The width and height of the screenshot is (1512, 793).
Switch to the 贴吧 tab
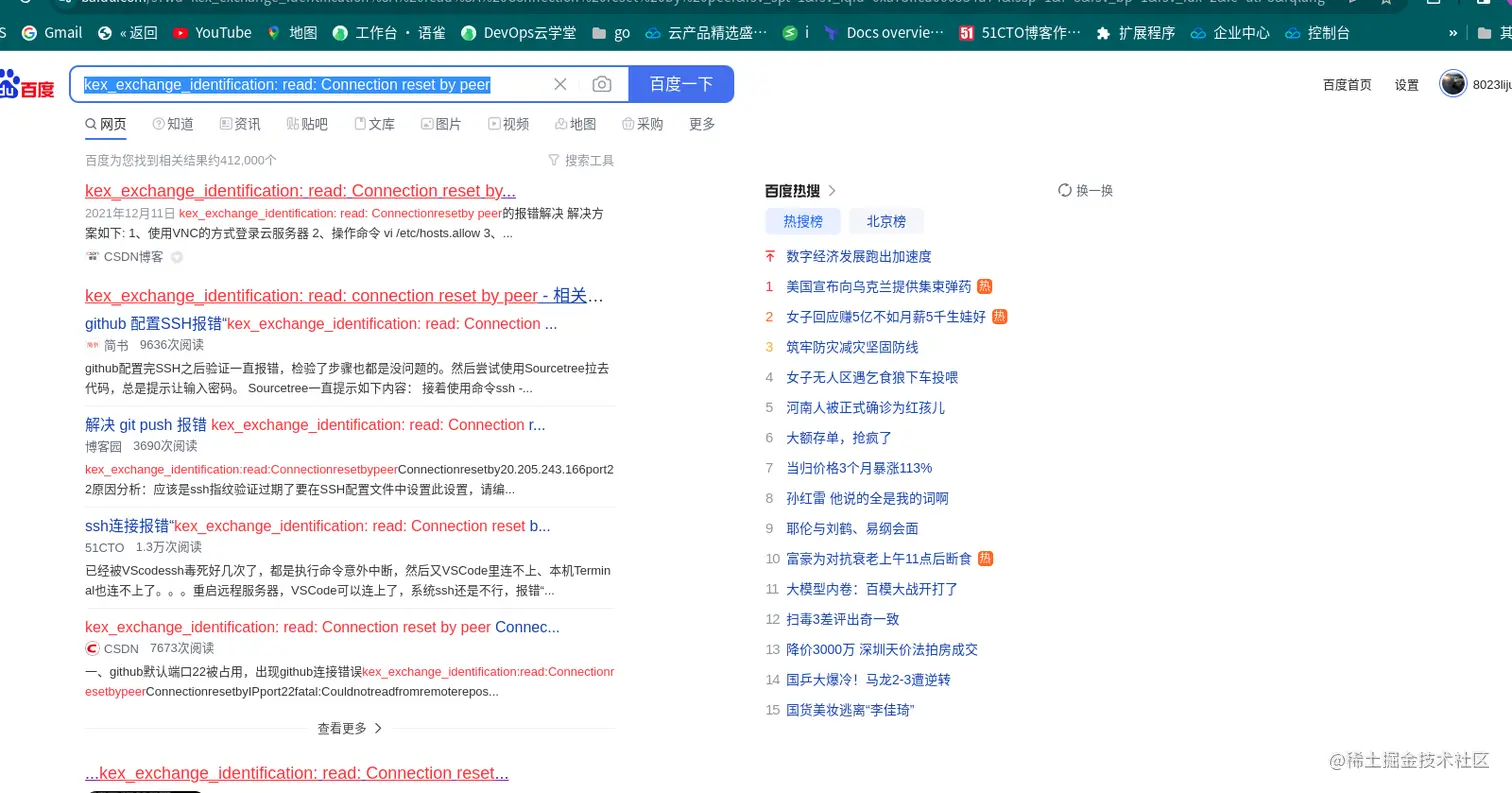pyautogui.click(x=307, y=124)
